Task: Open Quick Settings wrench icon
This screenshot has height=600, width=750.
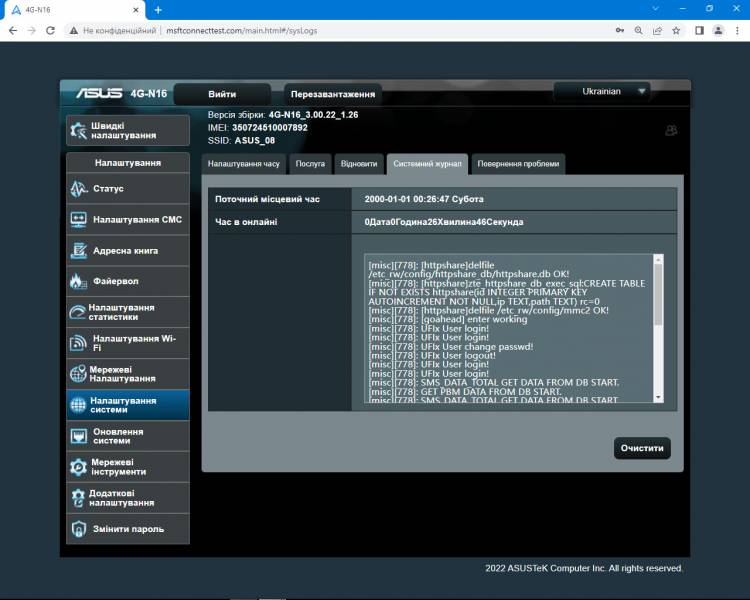Action: click(x=78, y=130)
